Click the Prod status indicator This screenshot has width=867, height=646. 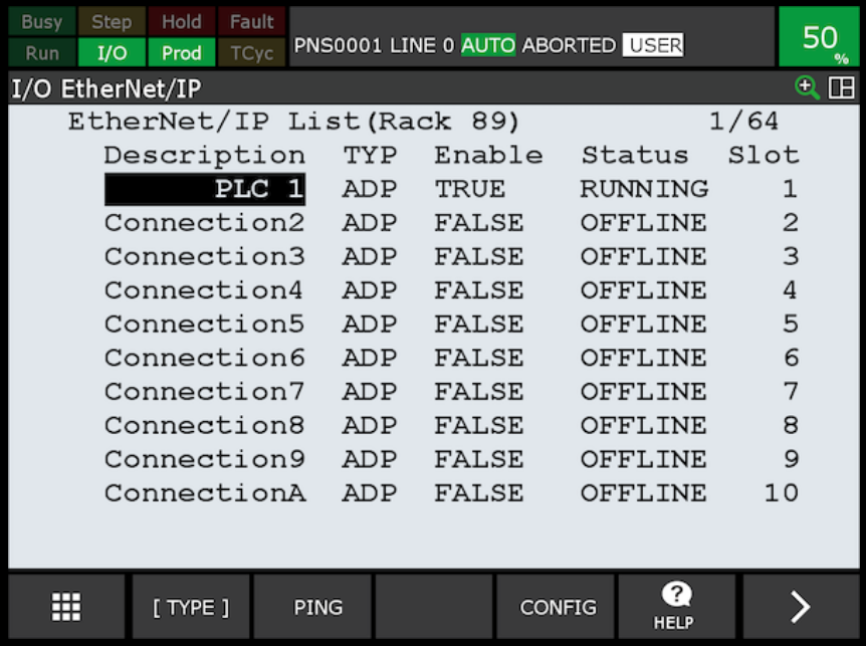pos(181,53)
